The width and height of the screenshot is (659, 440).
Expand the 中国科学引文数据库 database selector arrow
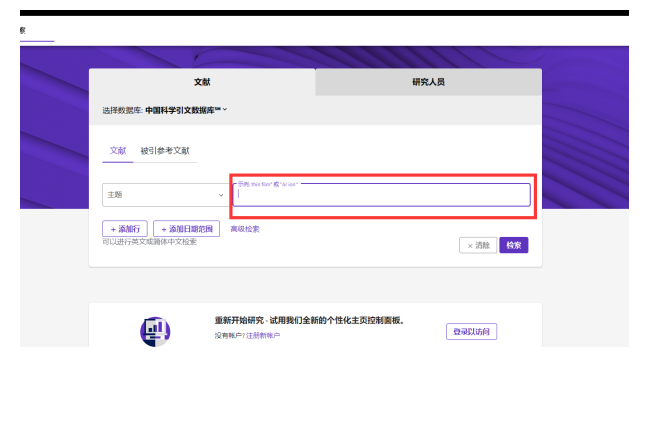(x=225, y=109)
